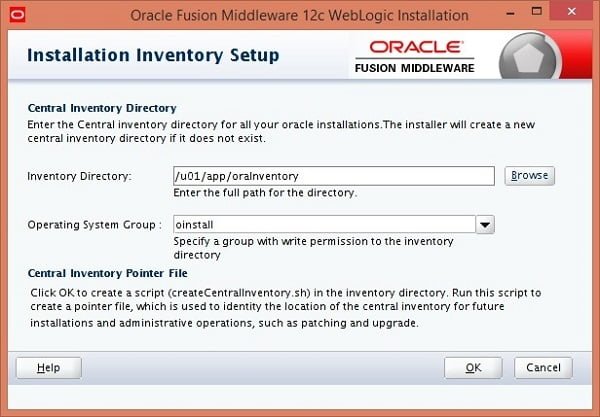Click the Central Inventory Directory section title
The image size is (600, 417).
click(102, 108)
